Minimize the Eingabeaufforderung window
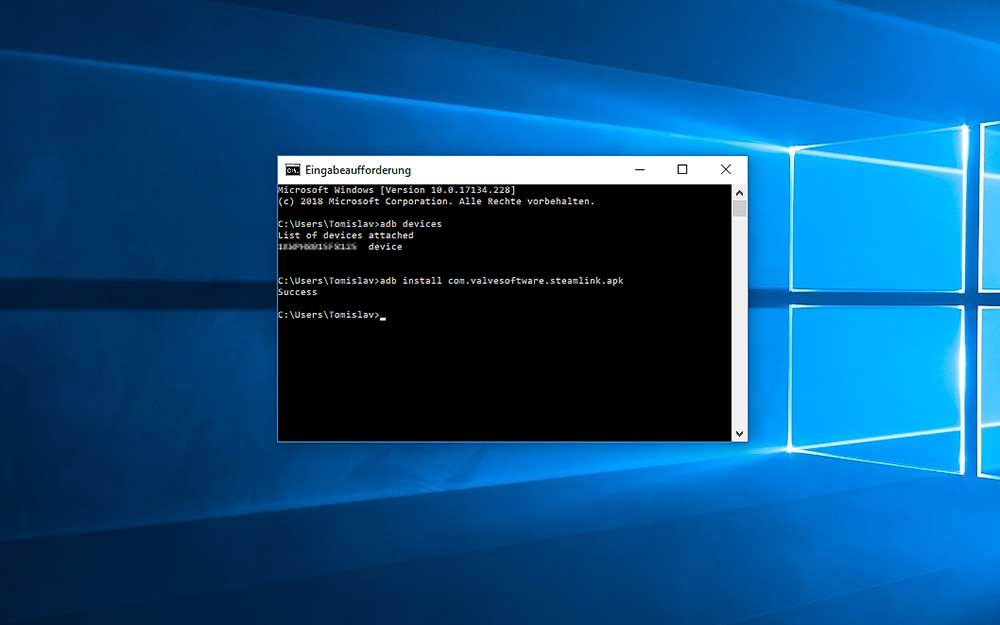 (x=638, y=169)
